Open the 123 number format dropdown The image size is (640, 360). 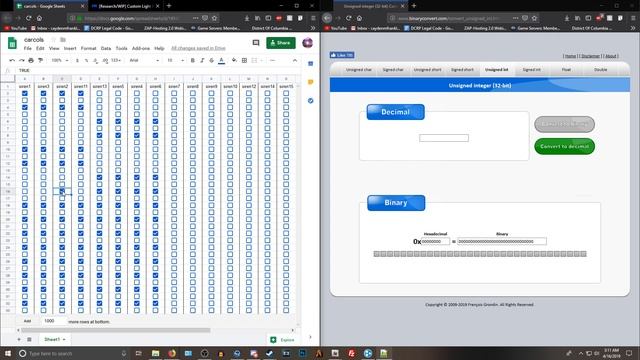point(116,60)
